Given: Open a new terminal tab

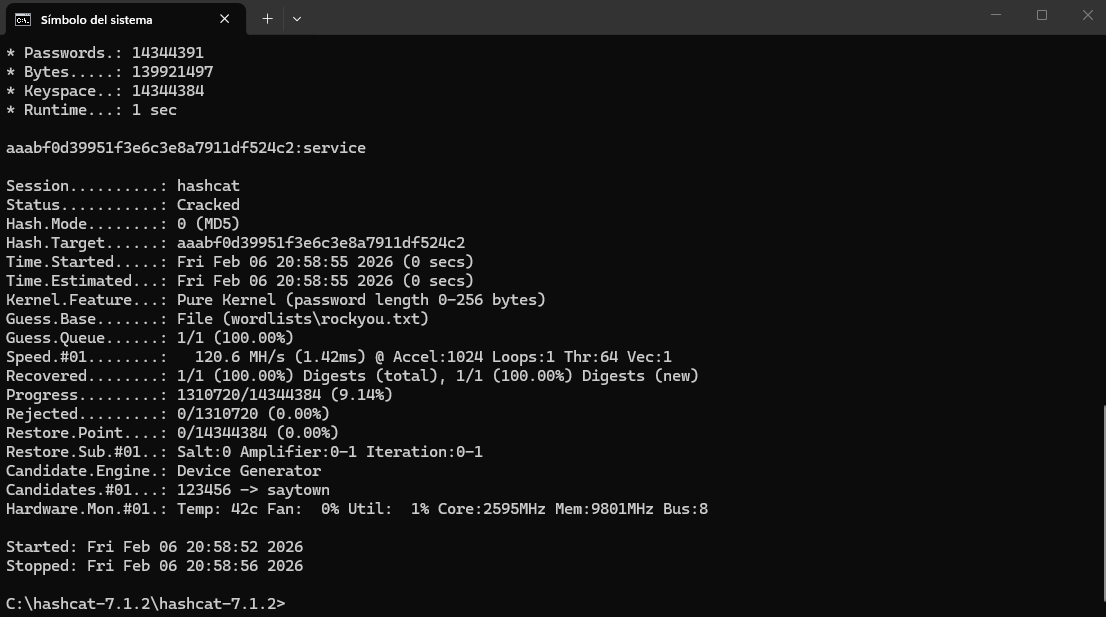Looking at the screenshot, I should [267, 18].
